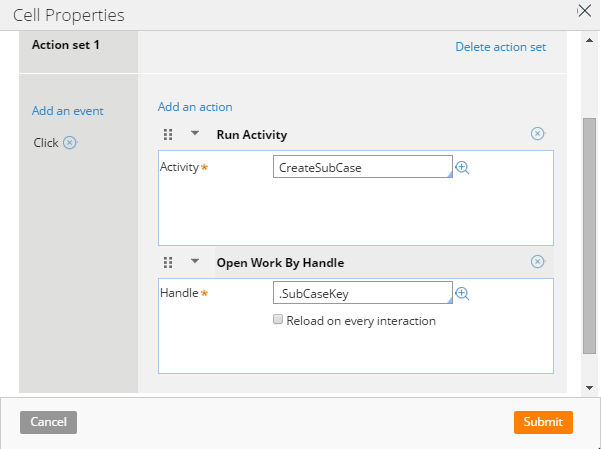
Task: Focus the Handle field containing .SubCaseKey
Action: [363, 293]
